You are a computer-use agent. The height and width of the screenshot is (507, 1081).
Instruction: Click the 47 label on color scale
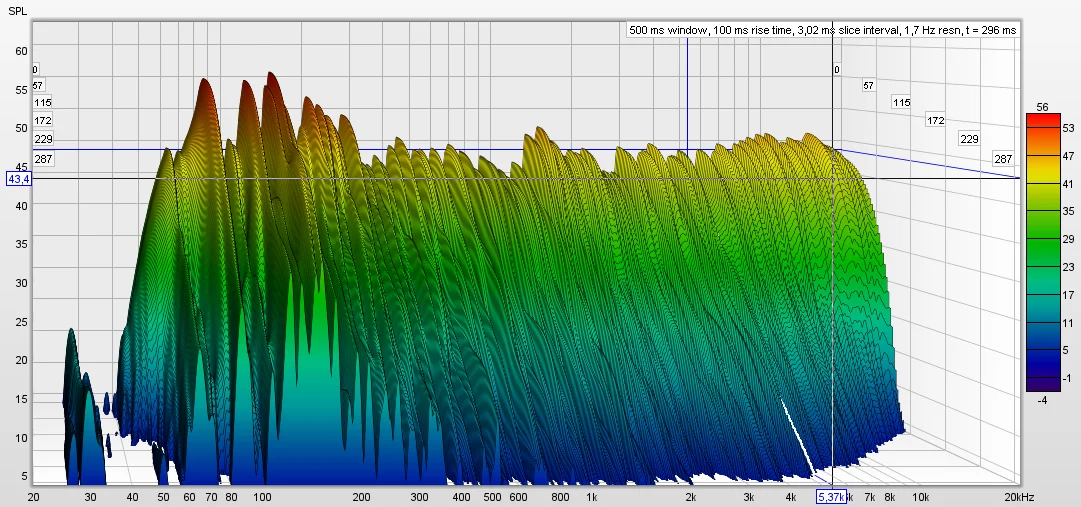[1069, 157]
